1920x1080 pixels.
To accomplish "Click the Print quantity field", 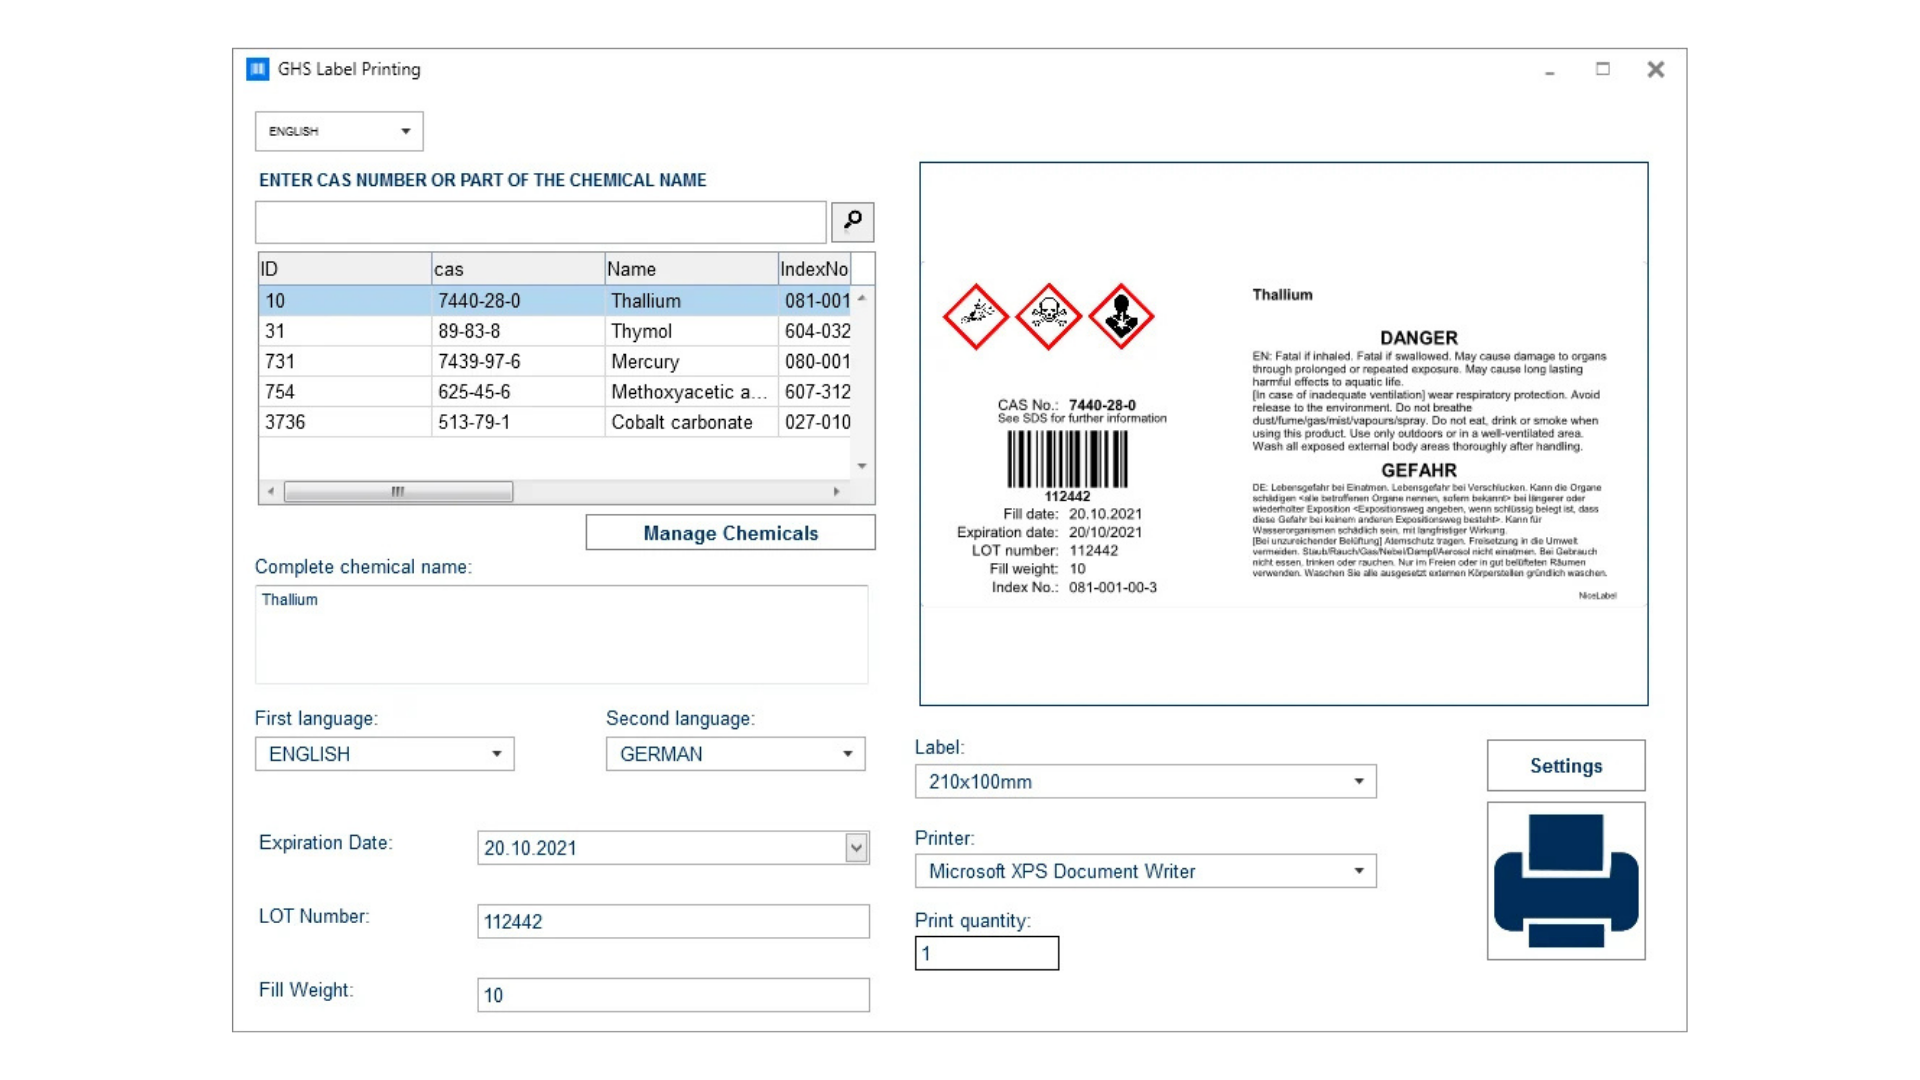I will [987, 953].
